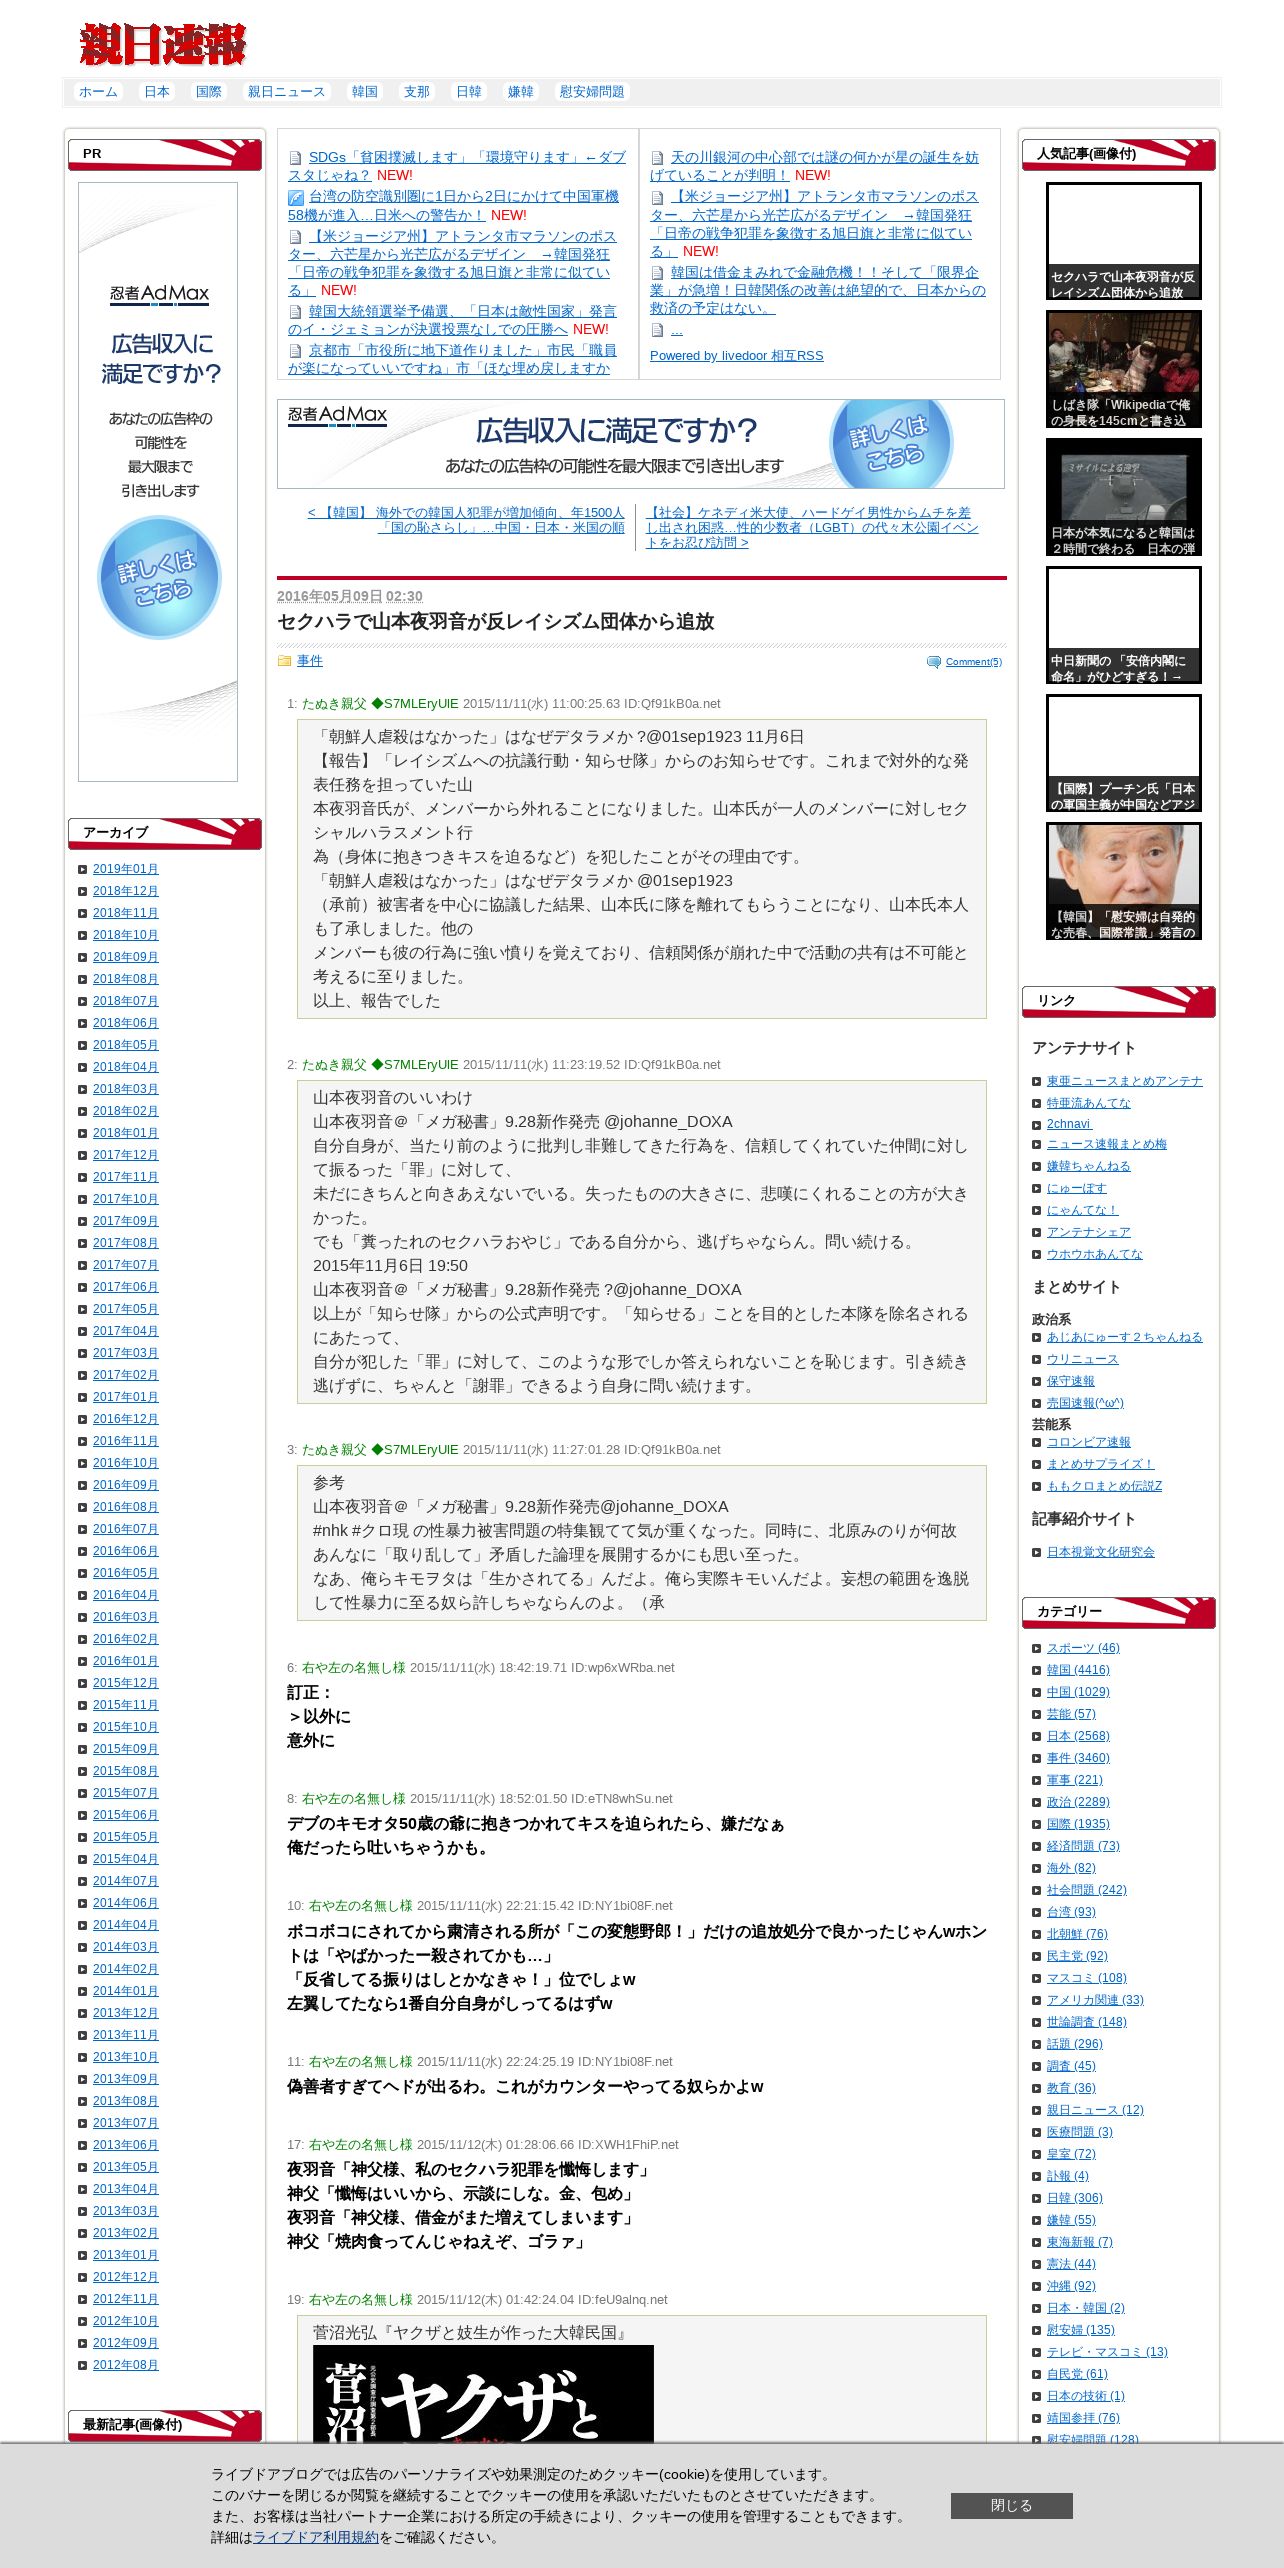
Task: Open the ホーム navigation item
Action: [98, 92]
